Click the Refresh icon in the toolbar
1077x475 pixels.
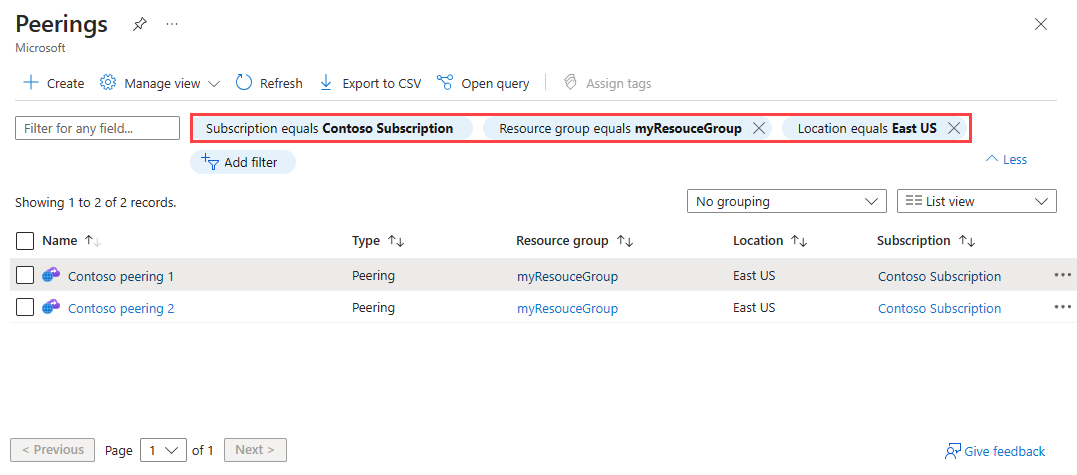244,83
